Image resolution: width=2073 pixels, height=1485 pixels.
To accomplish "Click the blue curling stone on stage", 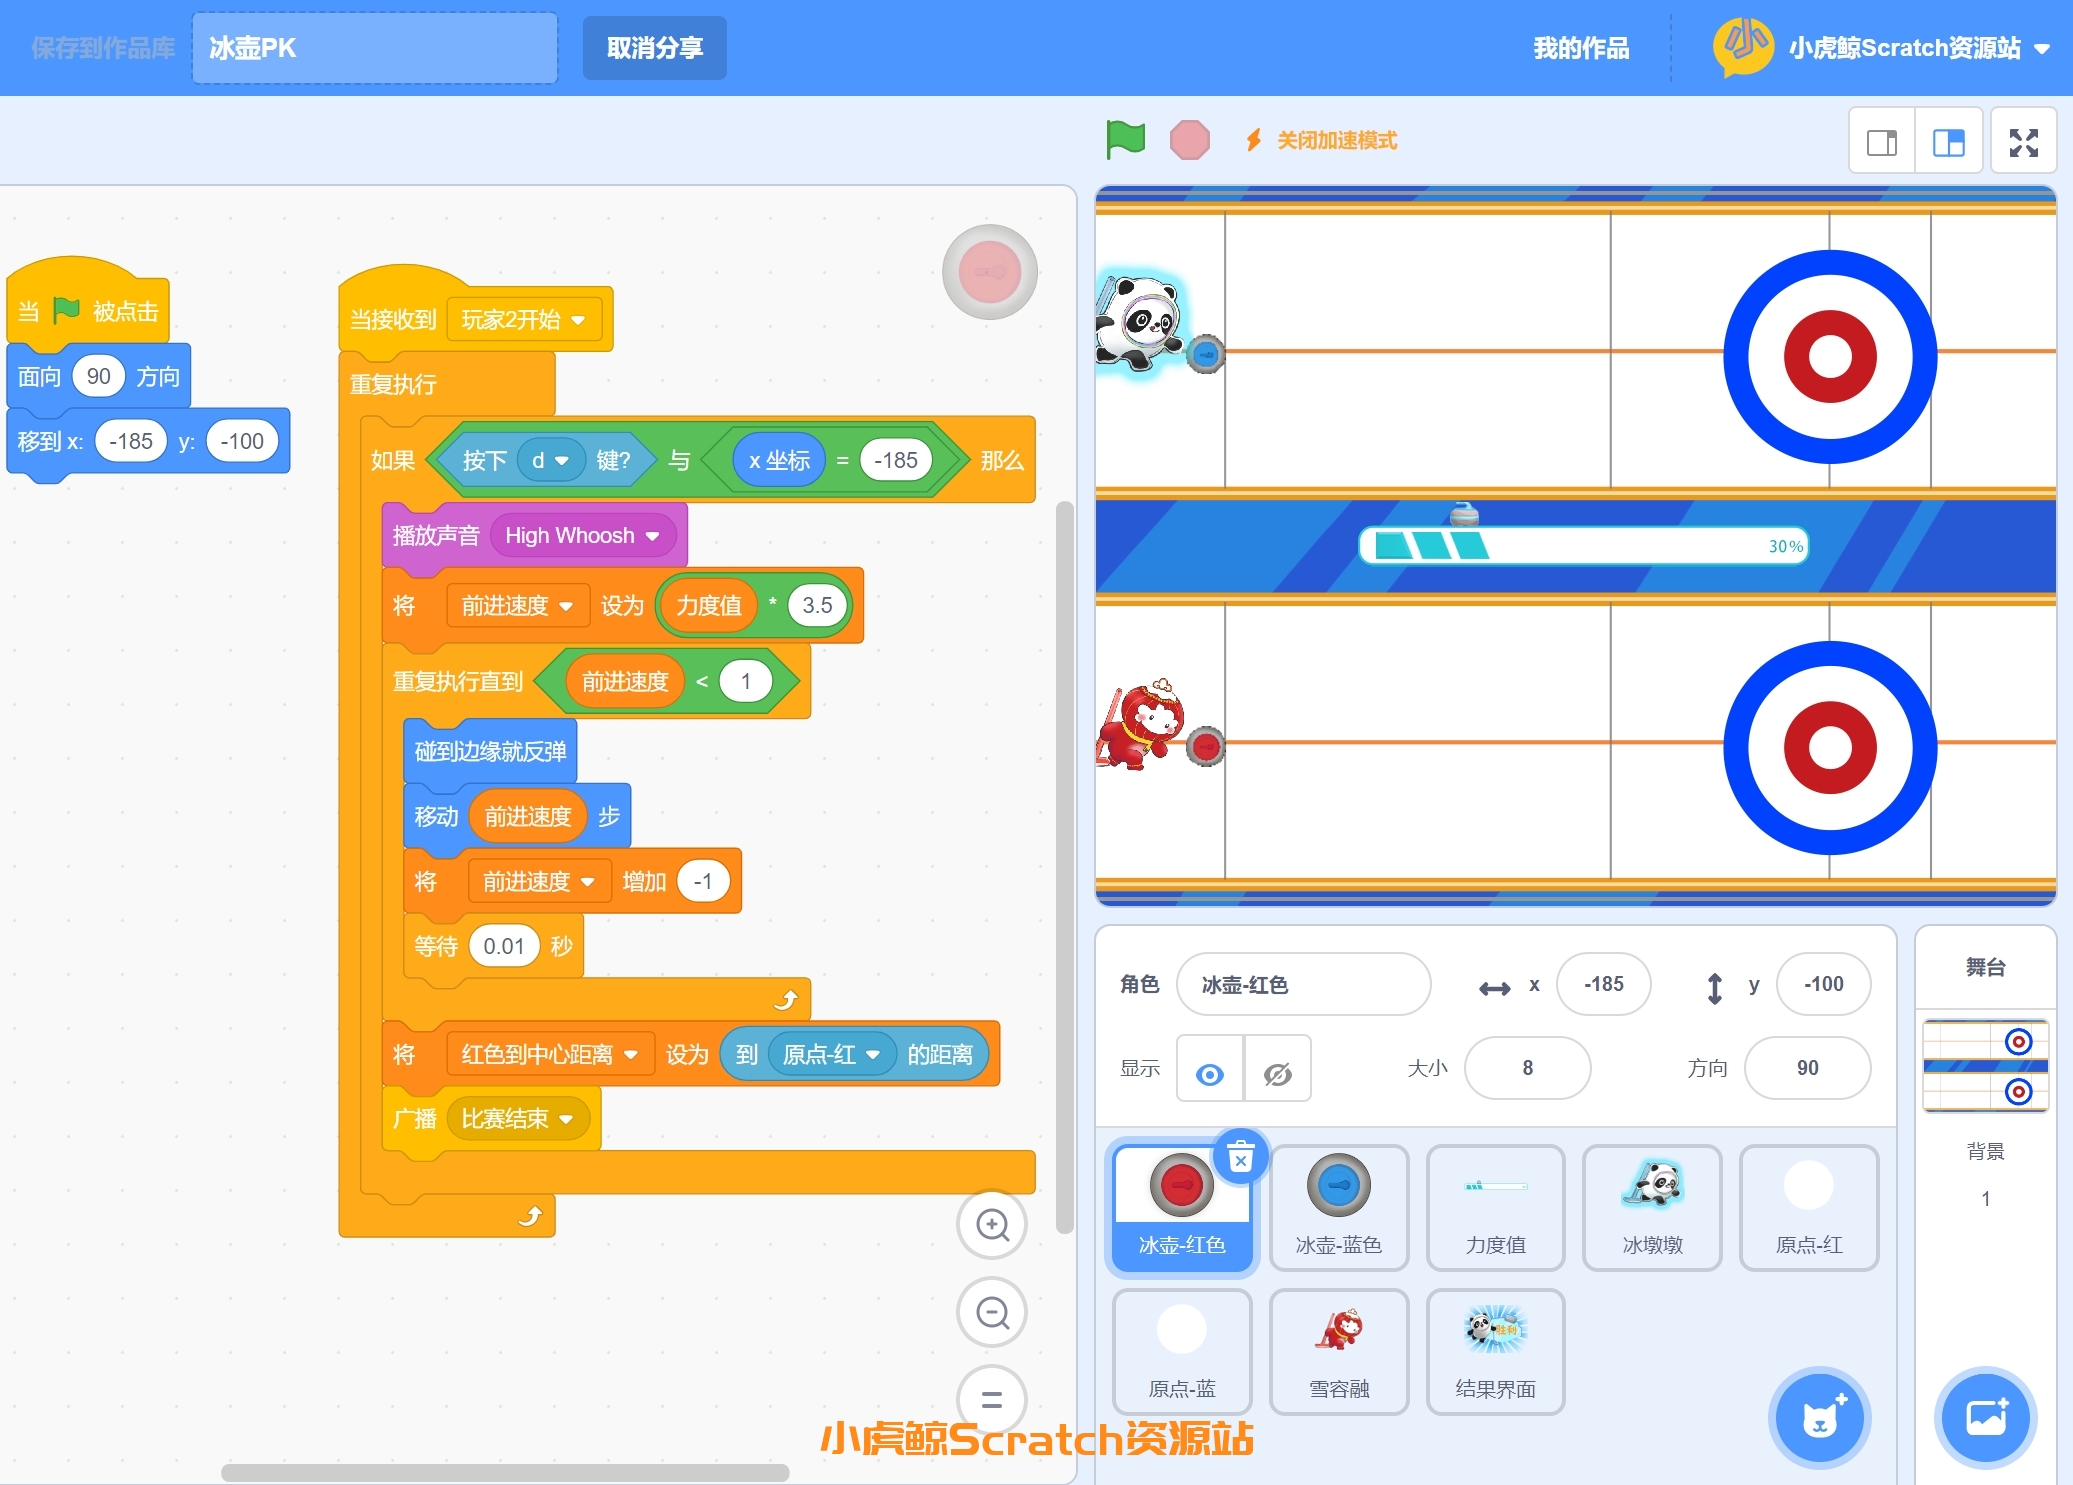I will pyautogui.click(x=1206, y=354).
